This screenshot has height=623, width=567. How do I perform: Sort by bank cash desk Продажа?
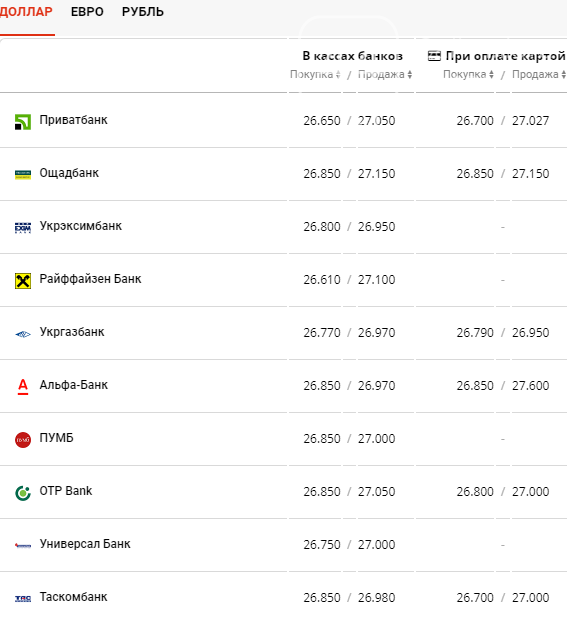pyautogui.click(x=385, y=74)
